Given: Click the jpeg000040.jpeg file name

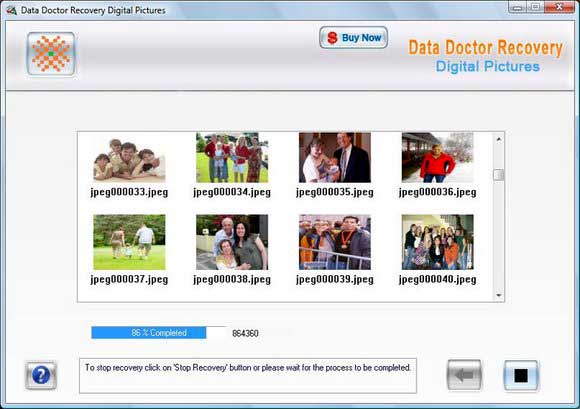Looking at the screenshot, I should click(x=438, y=280).
